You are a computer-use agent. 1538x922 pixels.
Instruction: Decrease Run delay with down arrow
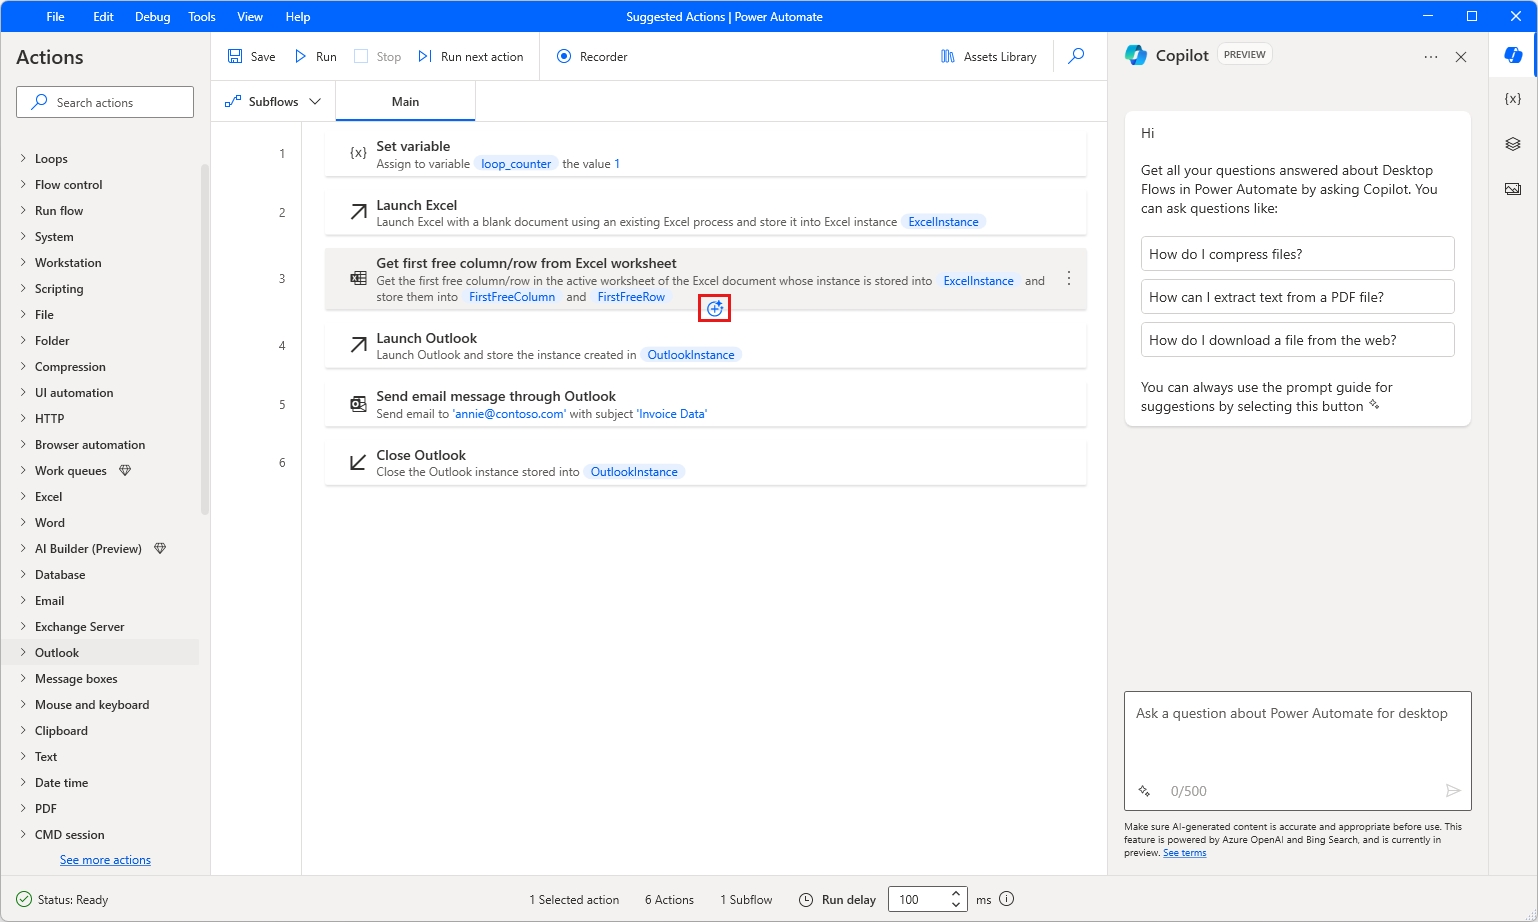pyautogui.click(x=956, y=905)
